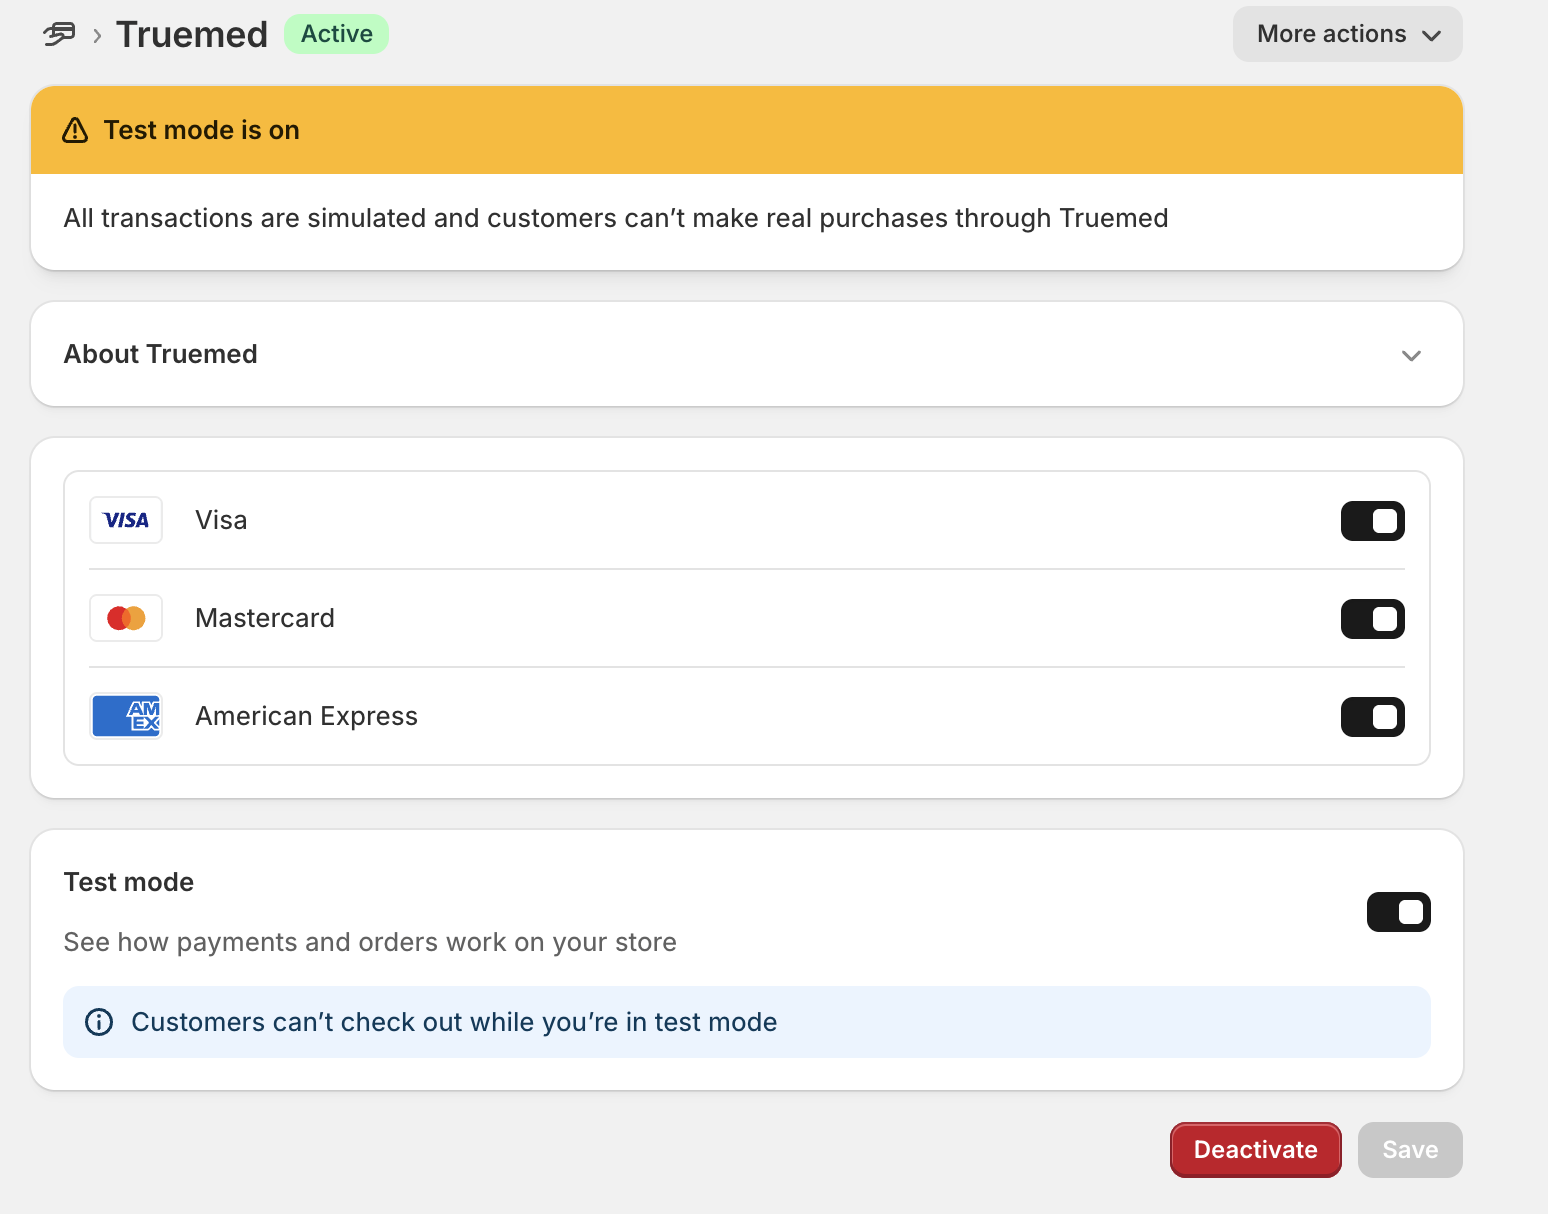Turn off the Mastercard toggle
This screenshot has height=1214, width=1548.
point(1373,618)
